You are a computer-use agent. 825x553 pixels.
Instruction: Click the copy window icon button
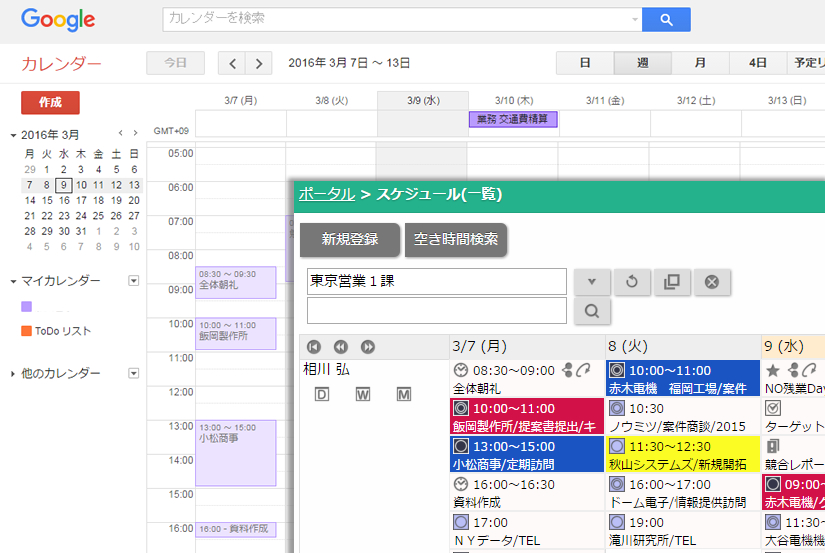click(672, 281)
